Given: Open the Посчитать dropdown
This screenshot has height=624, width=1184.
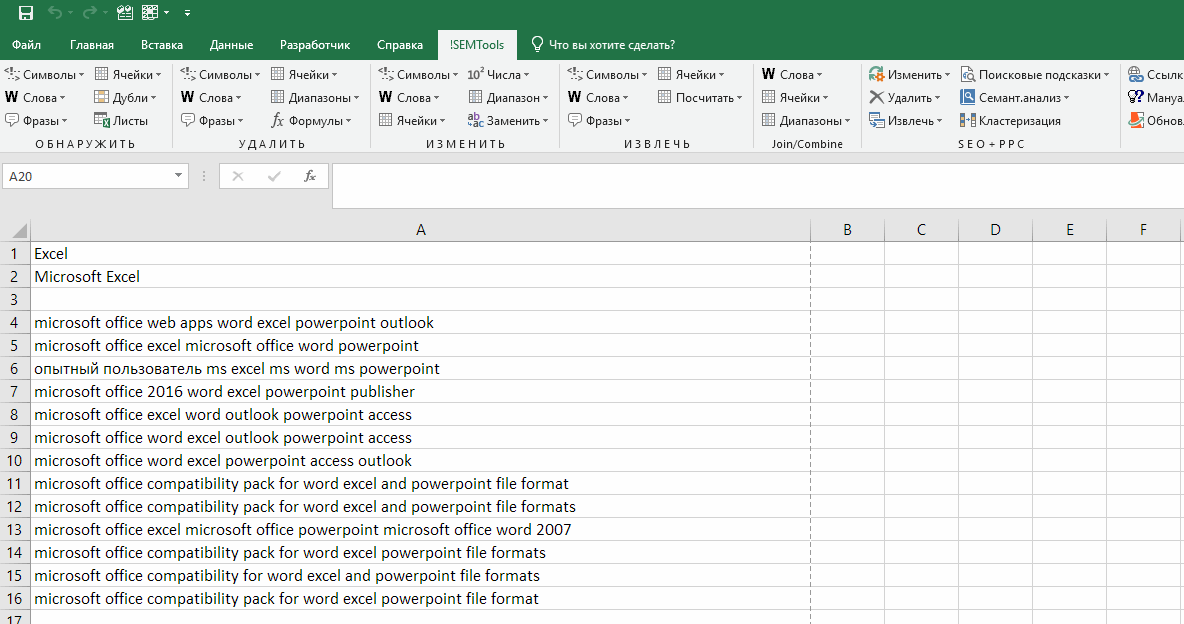Looking at the screenshot, I should tap(701, 97).
